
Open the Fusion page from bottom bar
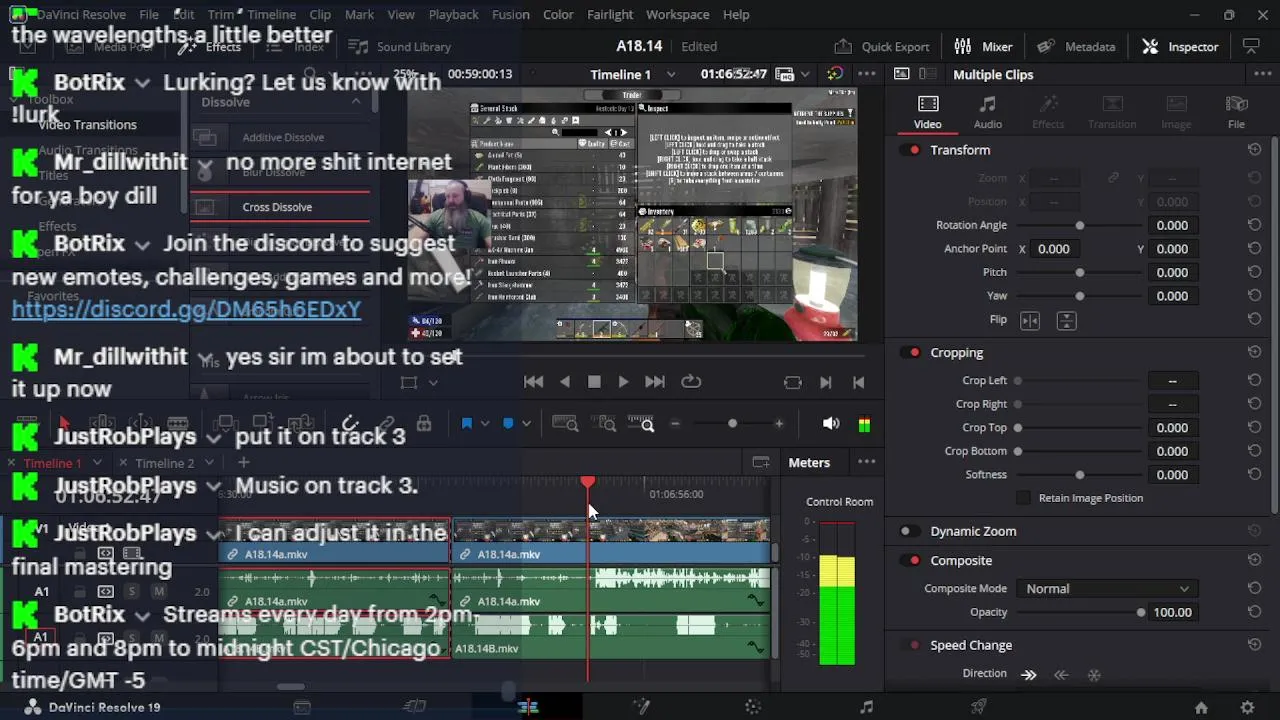pos(641,707)
